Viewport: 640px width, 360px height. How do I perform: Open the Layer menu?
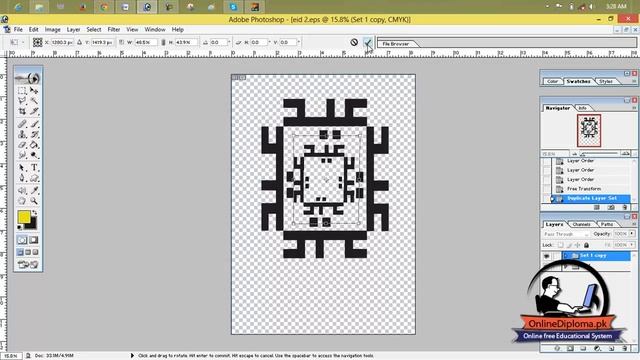[73, 29]
